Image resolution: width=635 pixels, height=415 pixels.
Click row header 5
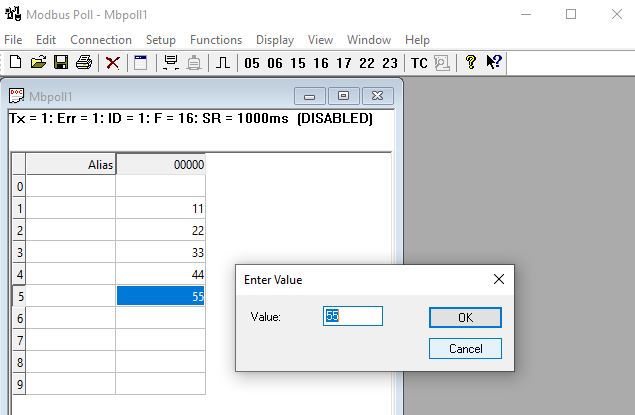[x=19, y=296]
